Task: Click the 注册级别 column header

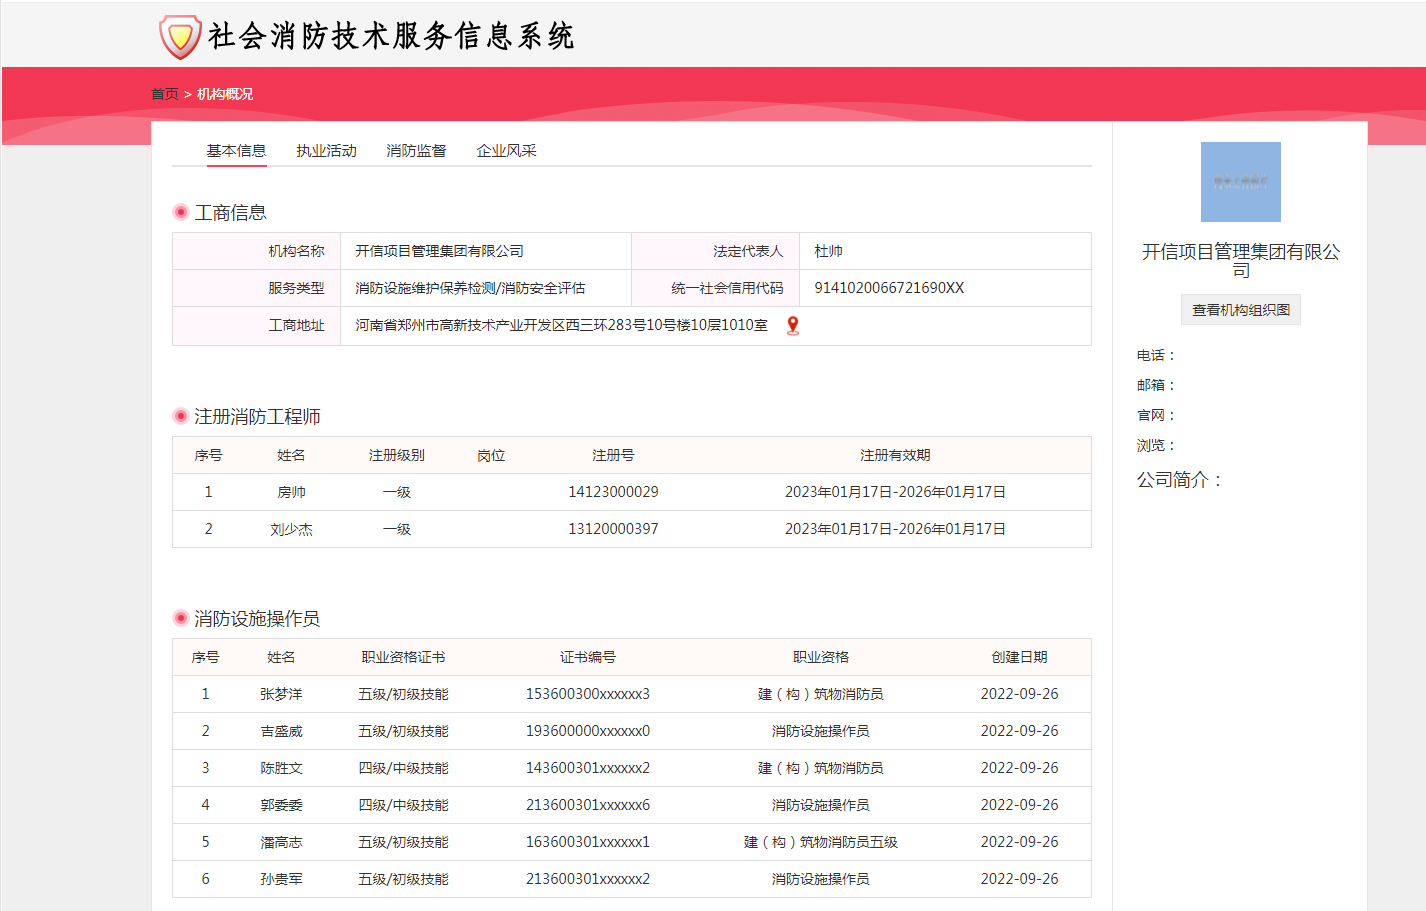Action: click(396, 455)
